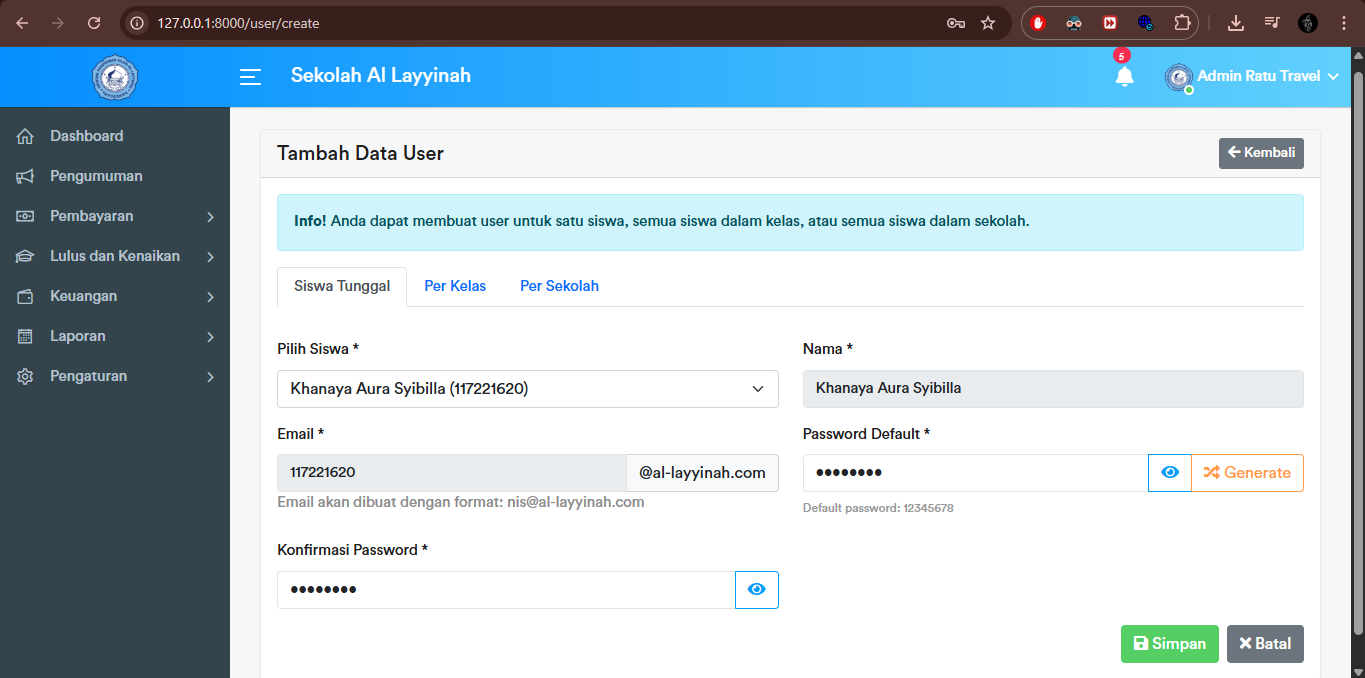Click the Password Default input field

tap(974, 473)
